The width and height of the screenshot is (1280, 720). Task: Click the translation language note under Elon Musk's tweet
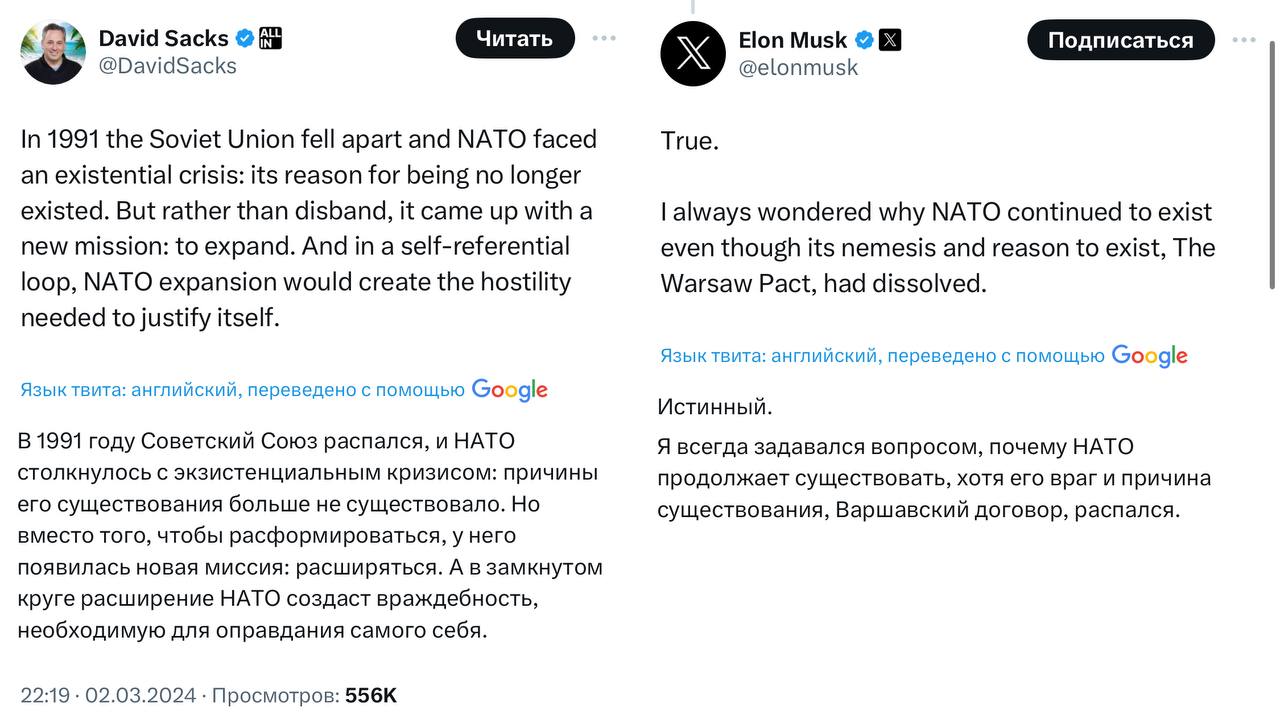point(882,356)
